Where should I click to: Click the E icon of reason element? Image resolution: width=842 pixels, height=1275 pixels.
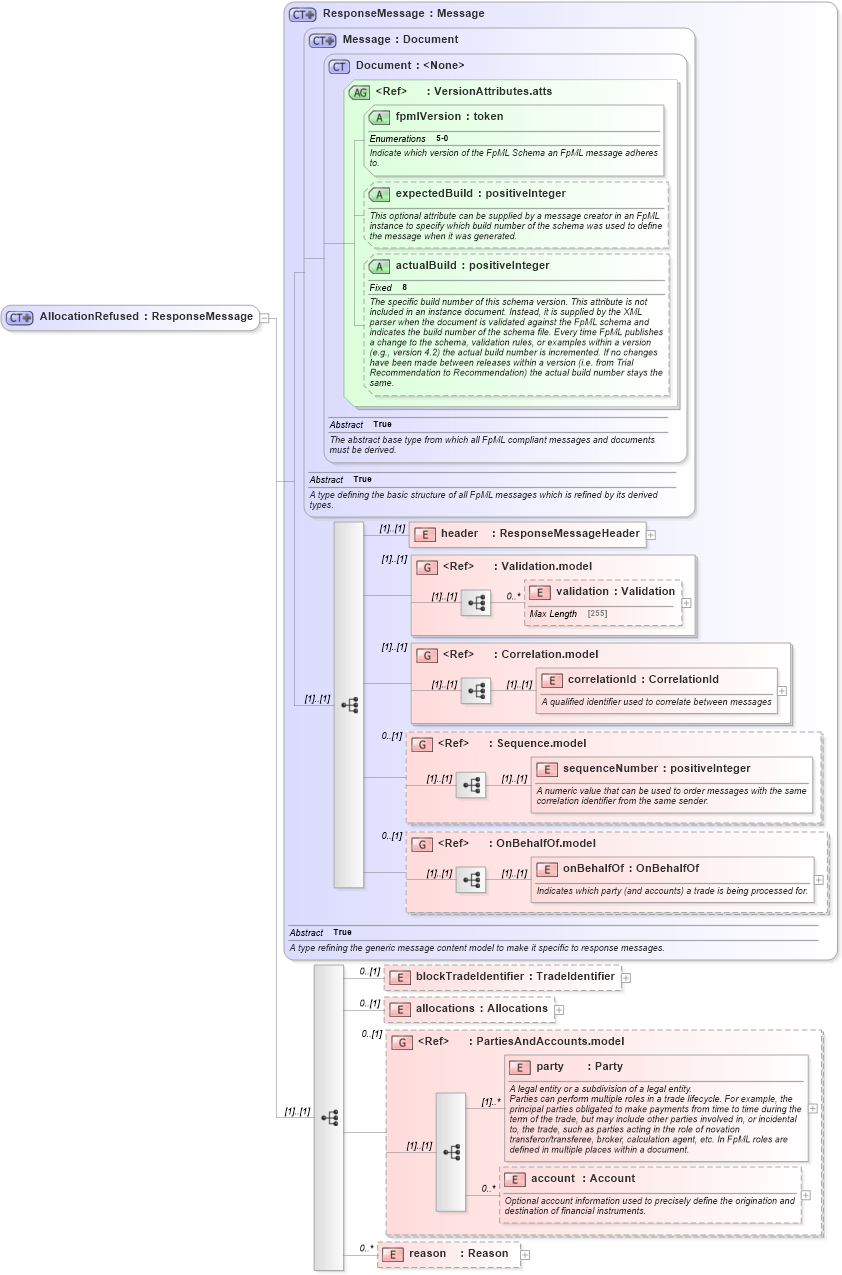coord(393,1254)
